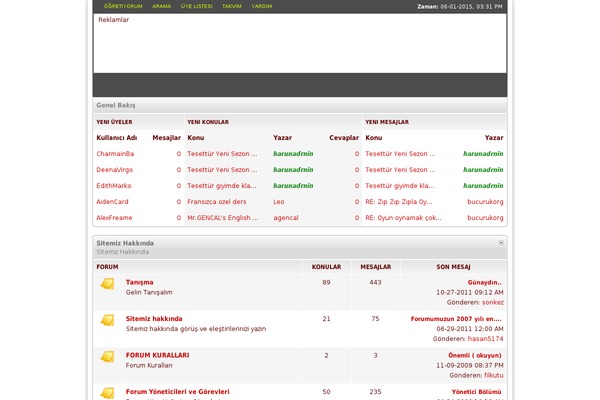Open the TAKVİM calendar page
600x400 pixels.
232,6
